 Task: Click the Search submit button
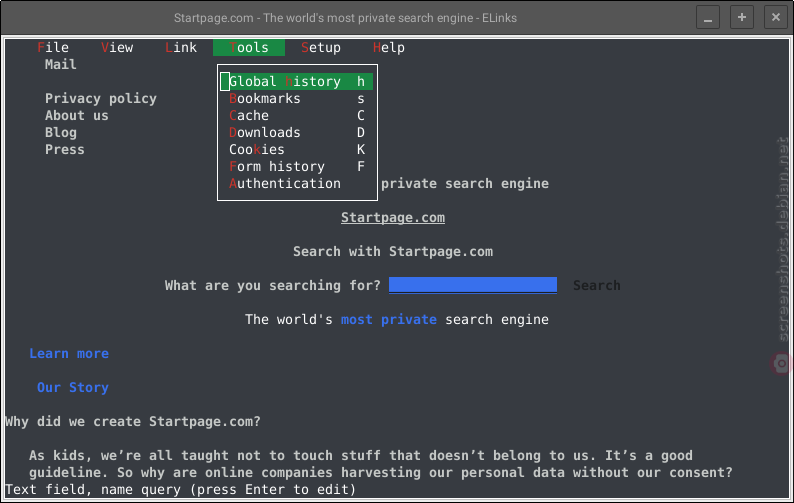point(597,286)
